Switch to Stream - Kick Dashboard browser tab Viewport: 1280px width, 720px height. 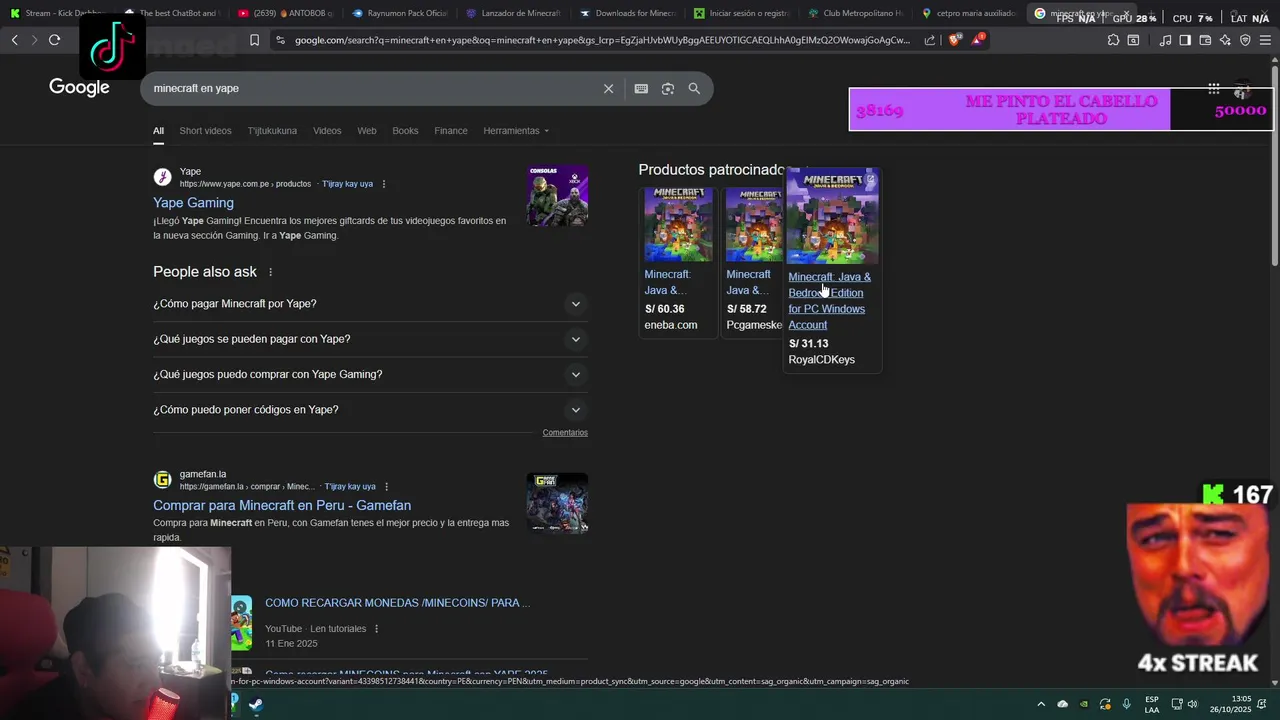coord(57,14)
